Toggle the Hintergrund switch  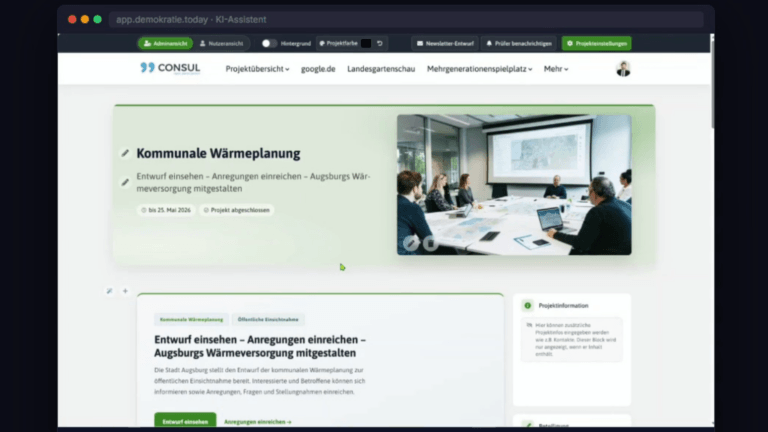coord(268,44)
